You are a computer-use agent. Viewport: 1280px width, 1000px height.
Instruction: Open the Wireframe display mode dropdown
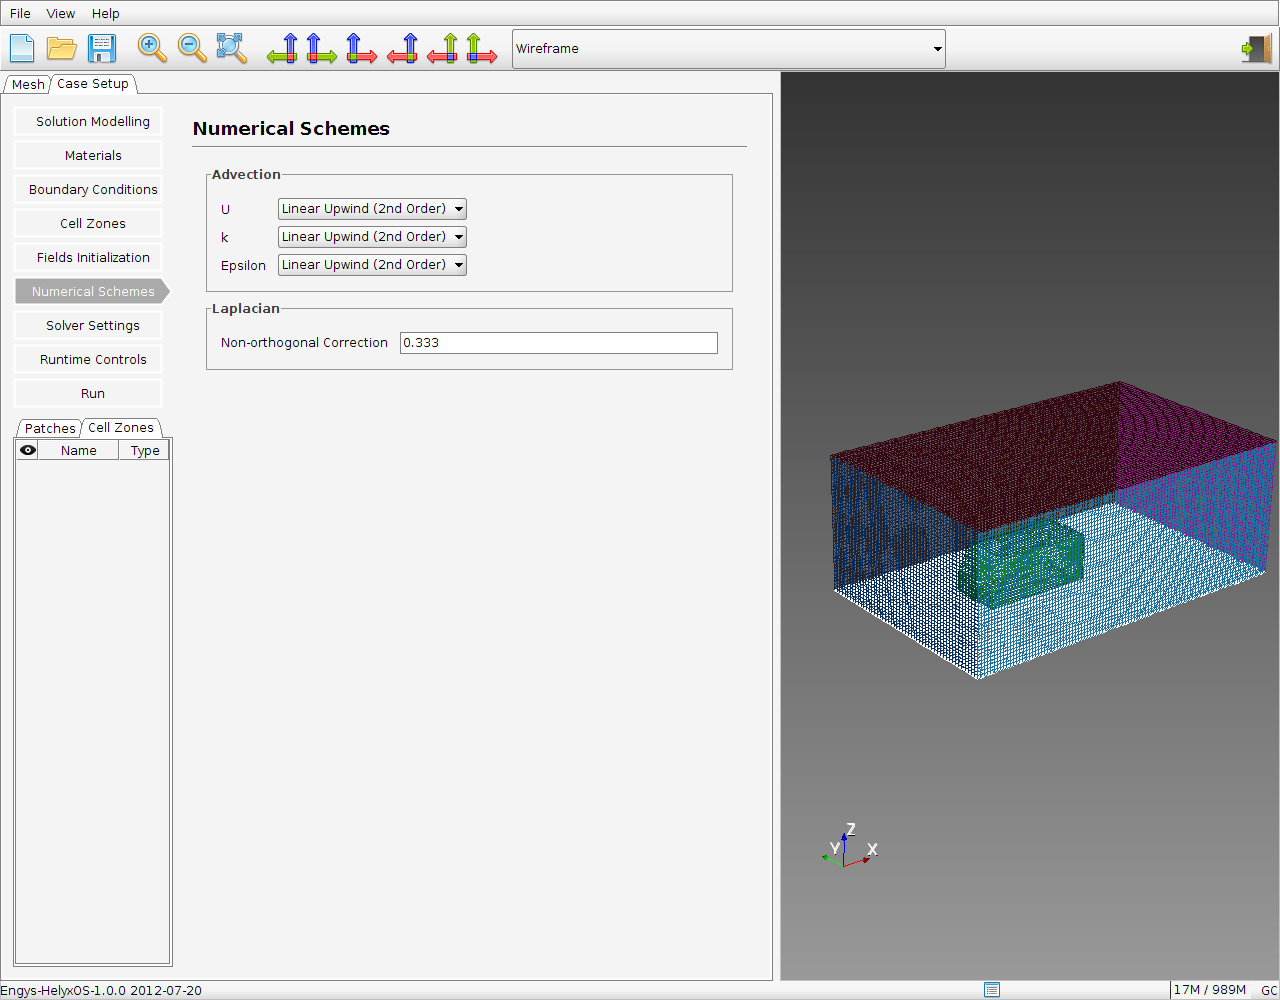(x=729, y=48)
